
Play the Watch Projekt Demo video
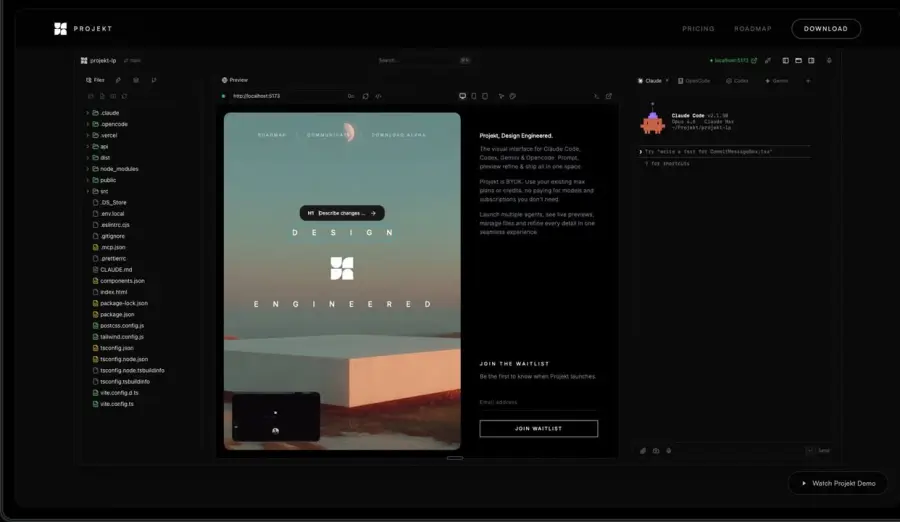[838, 484]
